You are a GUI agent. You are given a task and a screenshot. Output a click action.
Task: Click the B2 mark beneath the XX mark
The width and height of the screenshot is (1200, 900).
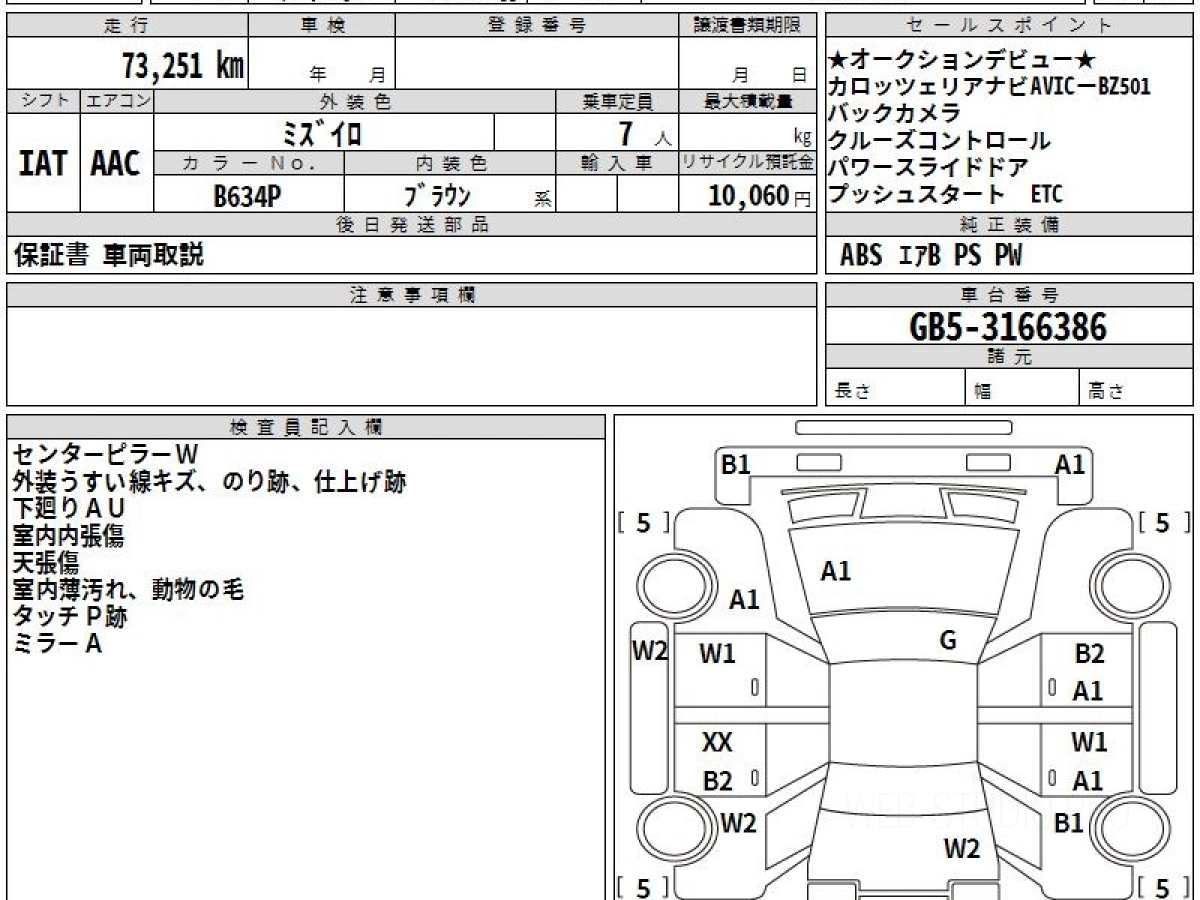tap(717, 782)
